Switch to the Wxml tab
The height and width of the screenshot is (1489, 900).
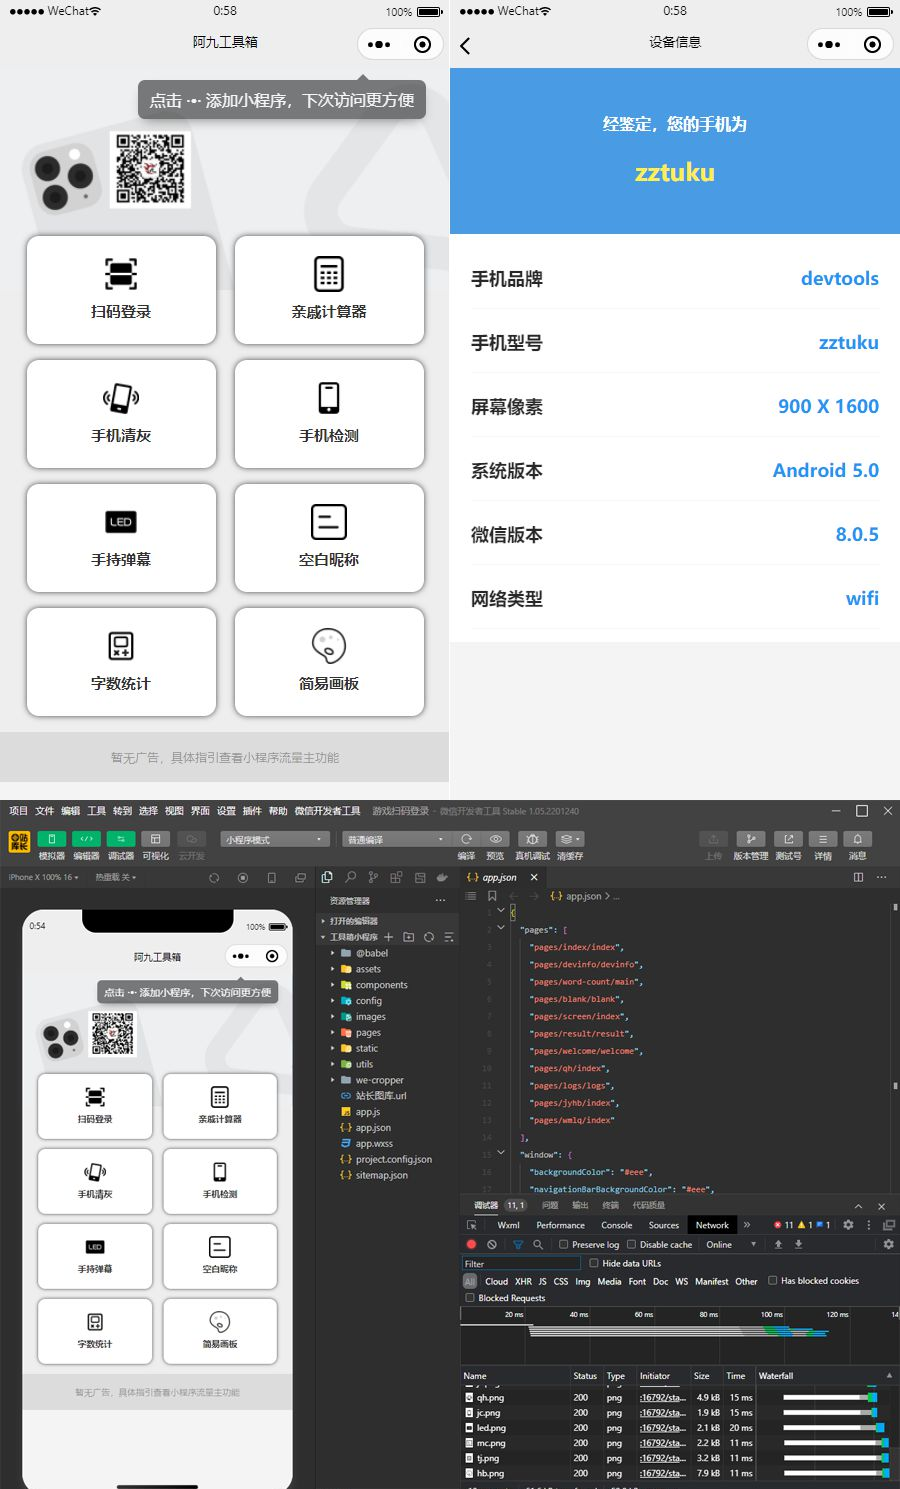point(508,1225)
